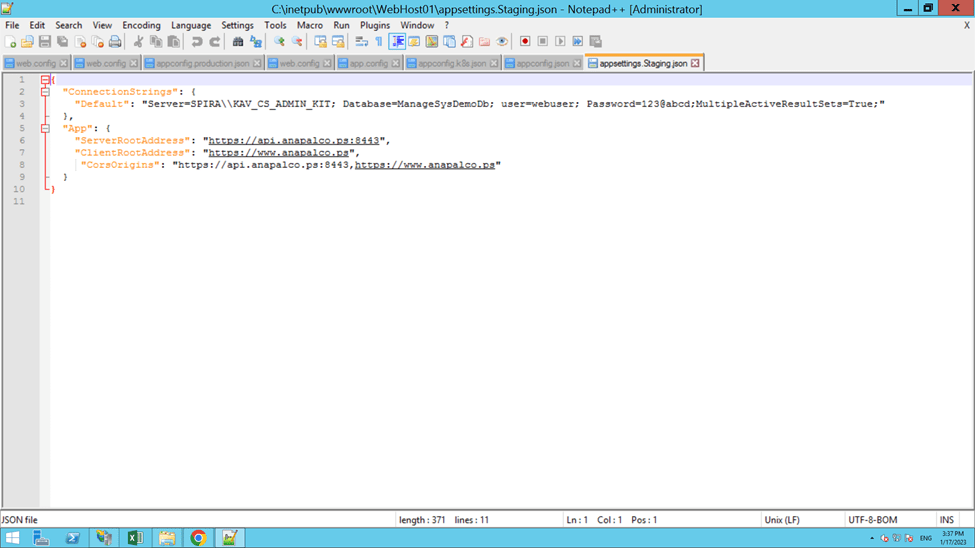Screen dimensions: 975x548
Task: Switch to appconfig.production.json tab
Action: pyautogui.click(x=203, y=63)
